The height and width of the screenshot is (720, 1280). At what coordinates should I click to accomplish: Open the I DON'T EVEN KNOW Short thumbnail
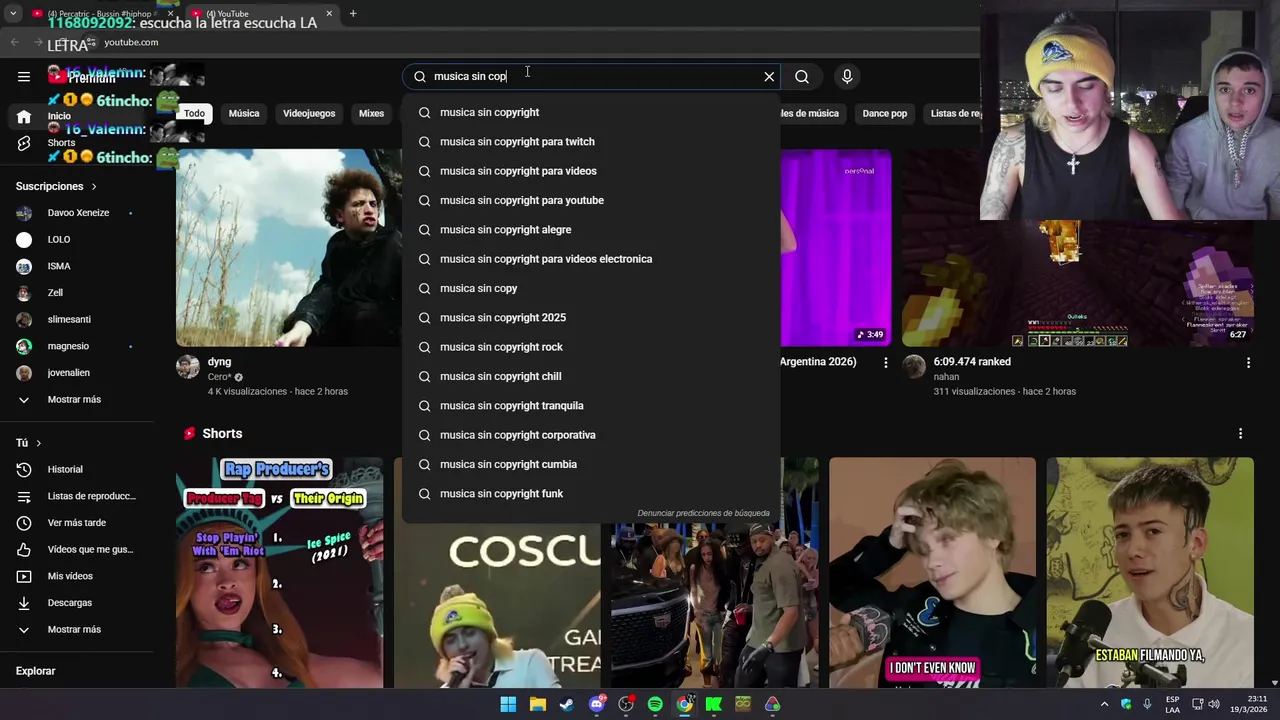coord(932,573)
